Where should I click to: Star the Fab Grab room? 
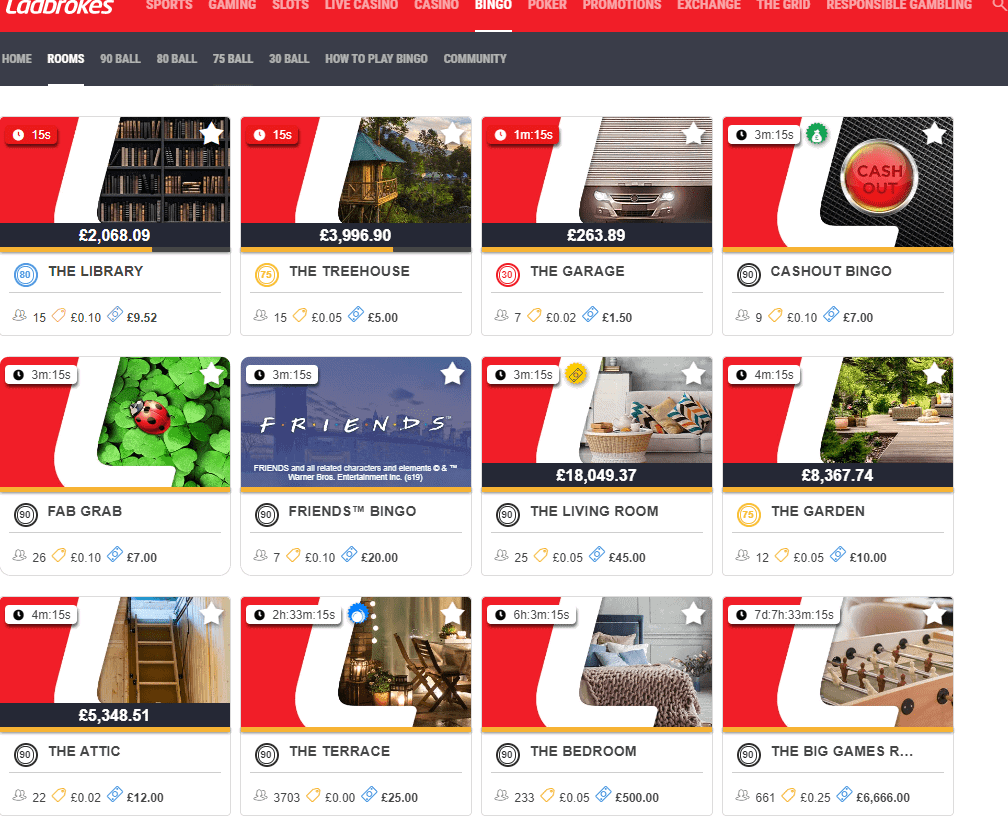tap(212, 373)
